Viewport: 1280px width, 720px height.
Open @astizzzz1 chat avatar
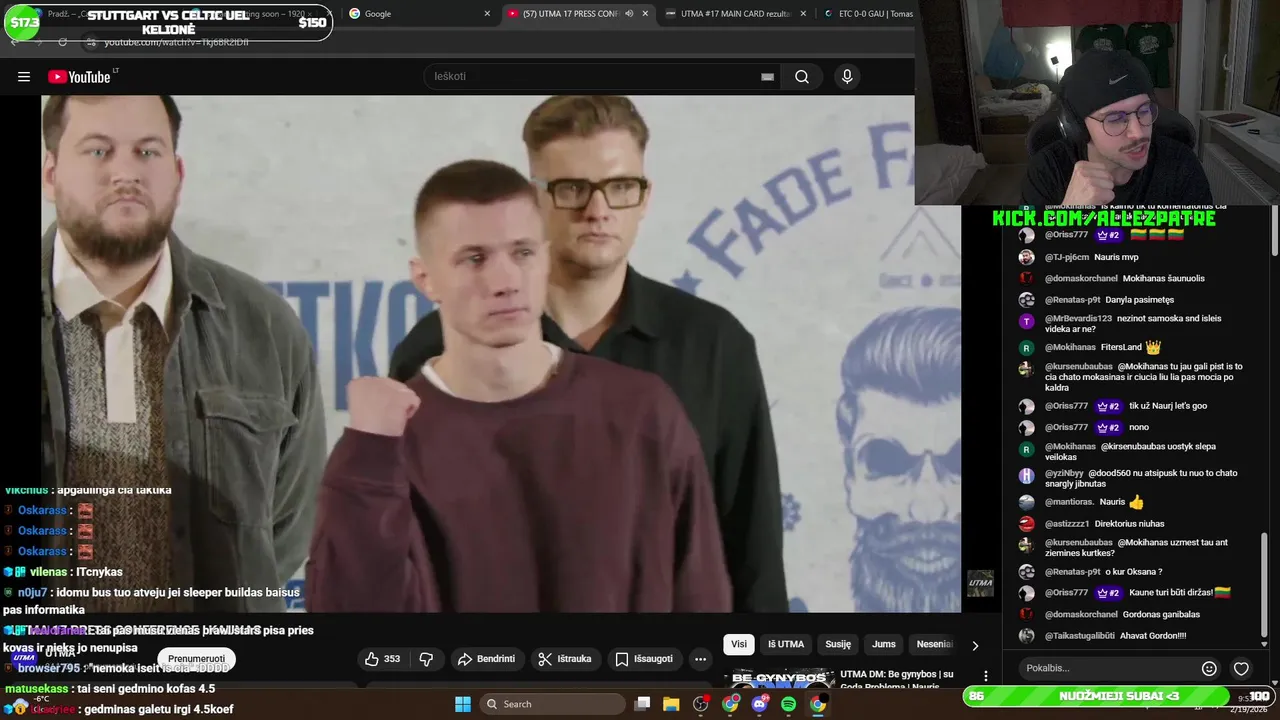1026,523
